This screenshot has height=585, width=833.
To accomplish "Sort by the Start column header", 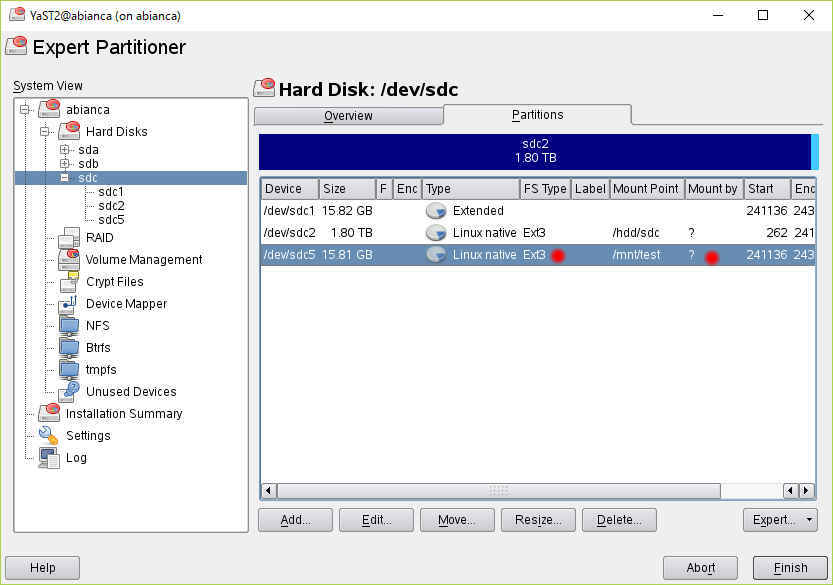I will (x=767, y=189).
